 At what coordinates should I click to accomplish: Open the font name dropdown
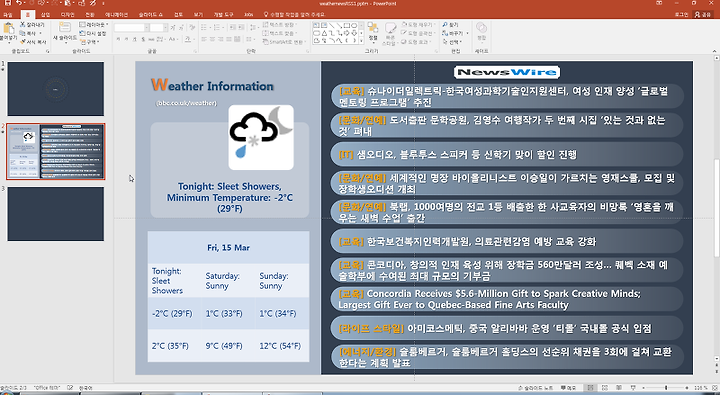(146, 28)
